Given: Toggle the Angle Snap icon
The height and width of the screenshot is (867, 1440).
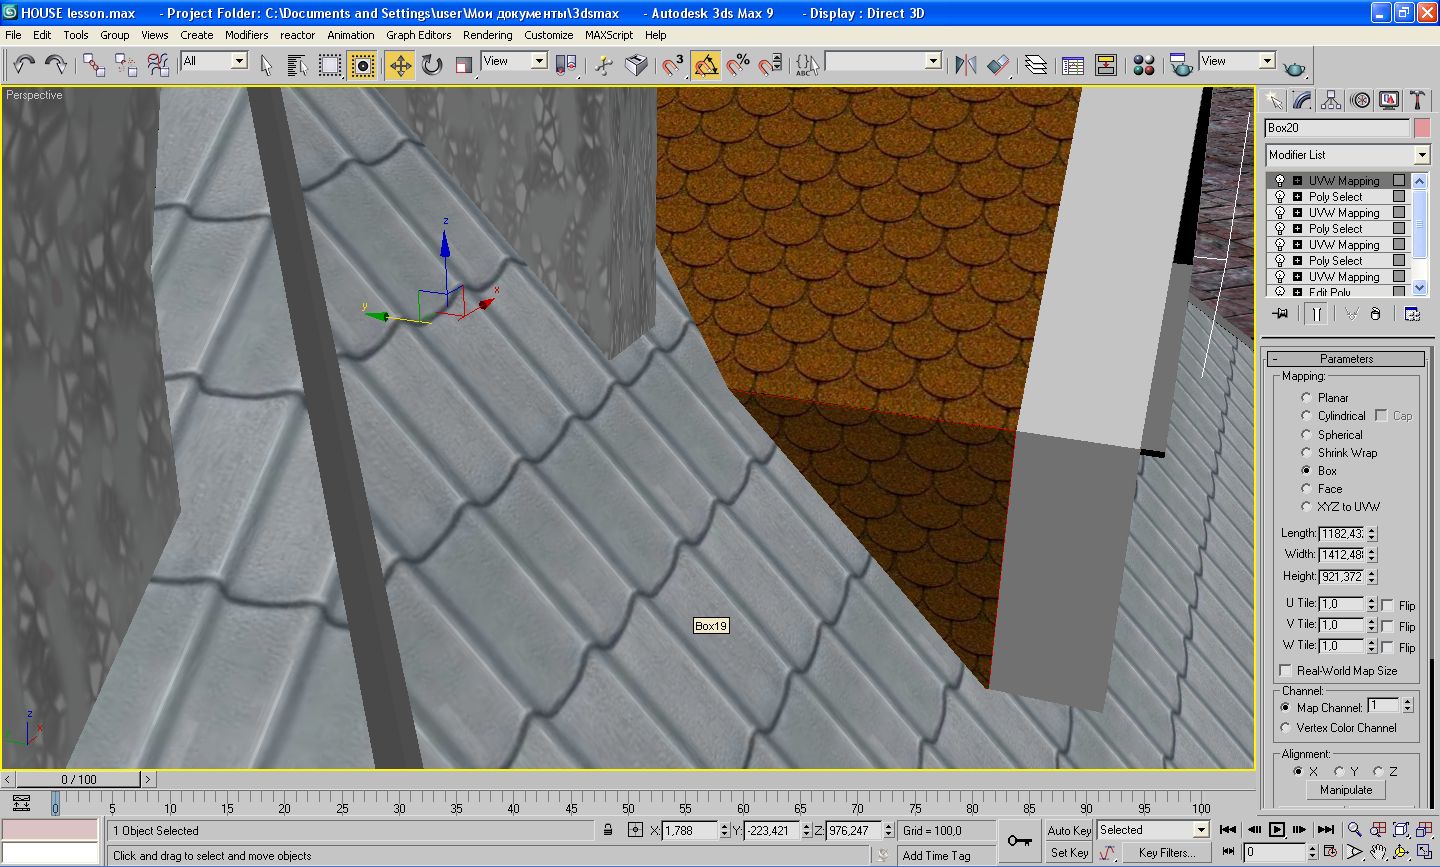Looking at the screenshot, I should [x=705, y=65].
